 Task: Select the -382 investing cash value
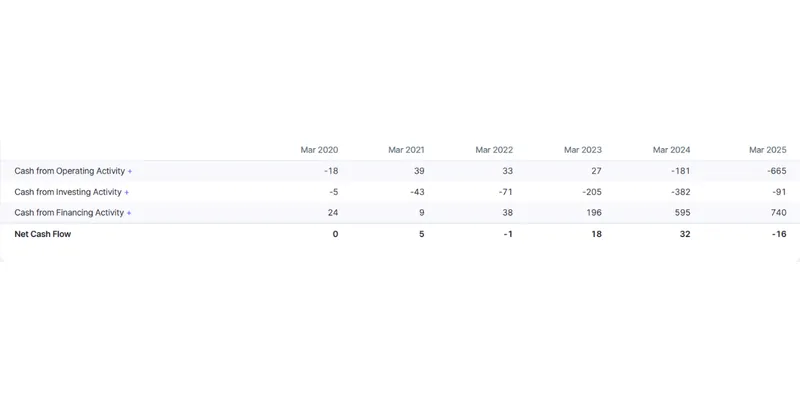click(681, 192)
